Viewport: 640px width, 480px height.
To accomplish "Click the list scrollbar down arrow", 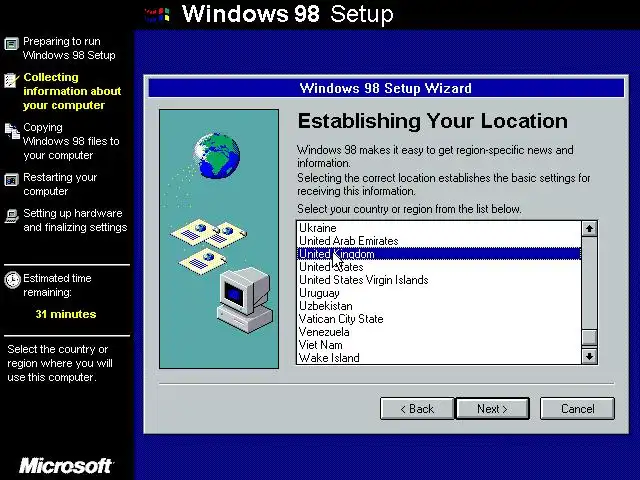I will tap(589, 356).
